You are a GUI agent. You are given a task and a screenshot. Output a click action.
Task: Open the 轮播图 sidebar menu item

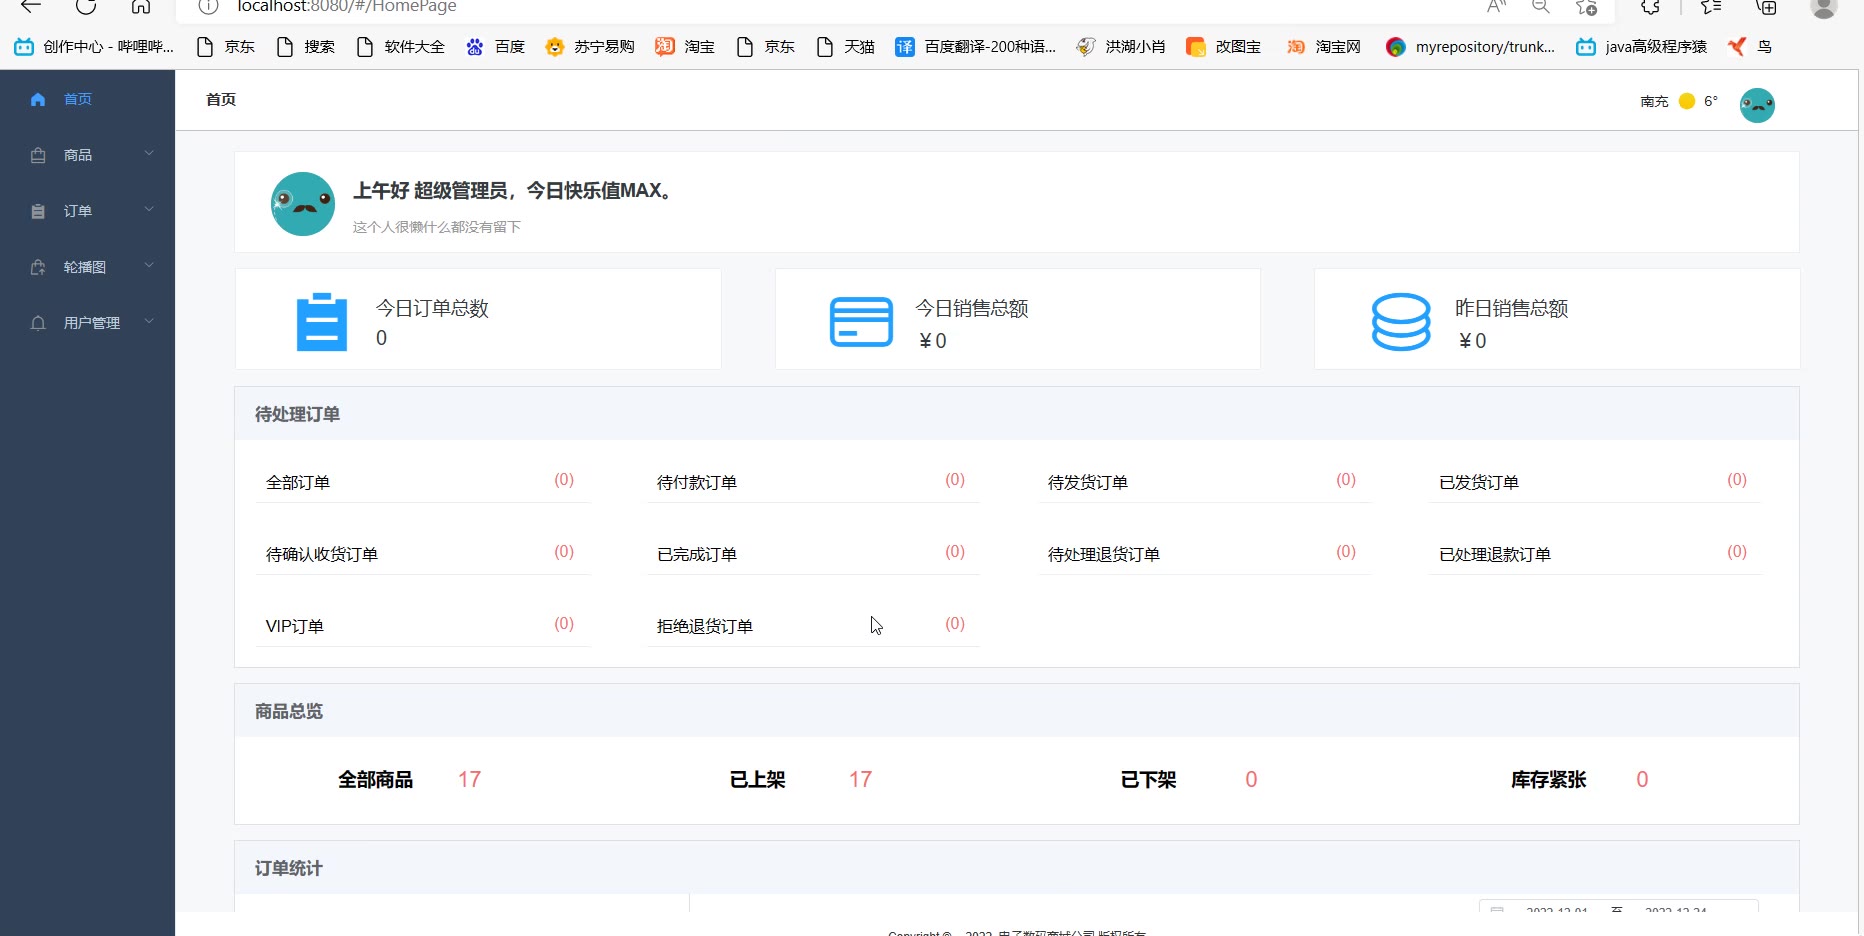85,267
